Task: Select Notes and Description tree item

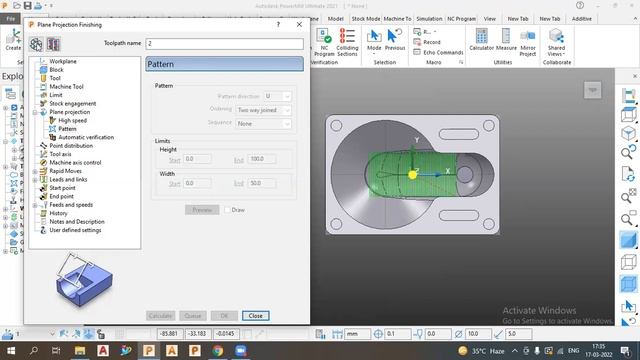Action: tap(77, 222)
